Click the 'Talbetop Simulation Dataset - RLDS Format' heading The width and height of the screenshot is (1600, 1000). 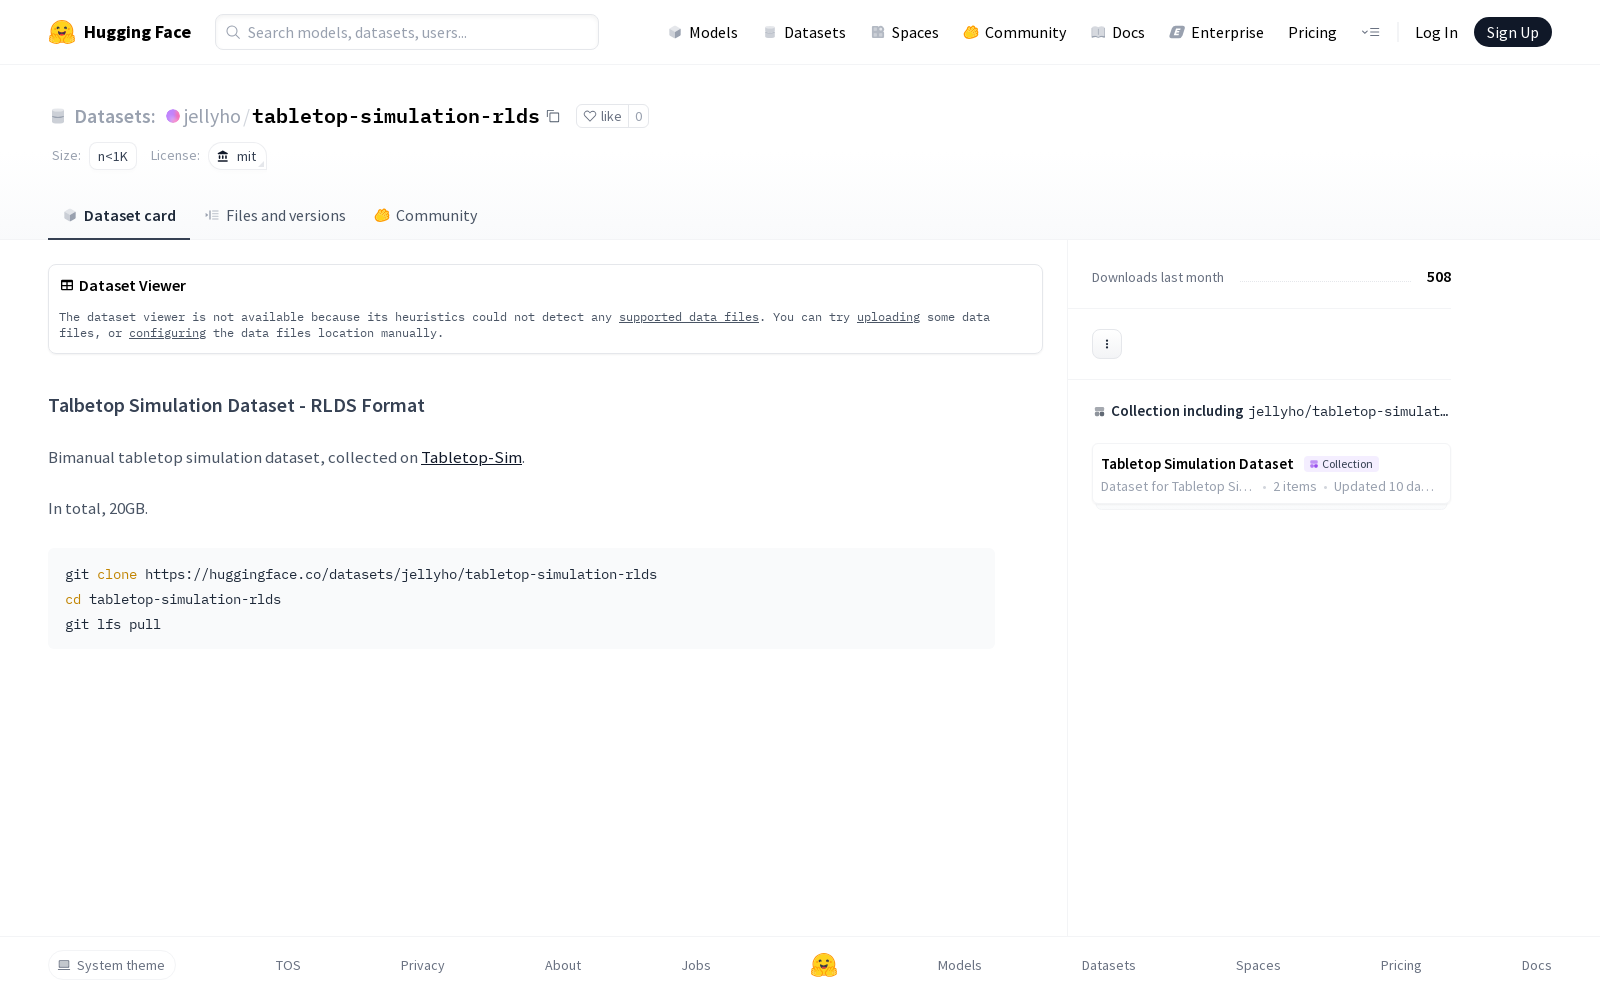(x=236, y=405)
